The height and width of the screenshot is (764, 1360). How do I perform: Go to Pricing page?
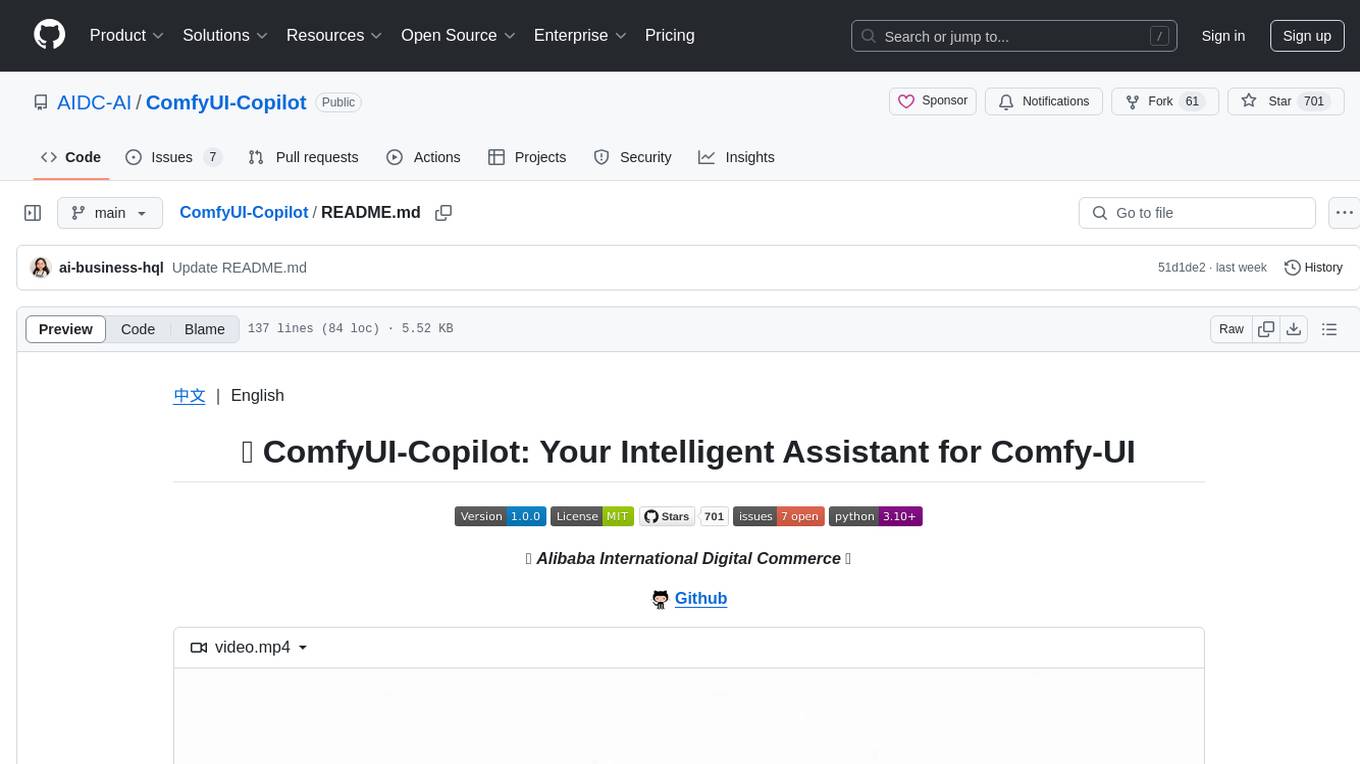click(x=670, y=35)
